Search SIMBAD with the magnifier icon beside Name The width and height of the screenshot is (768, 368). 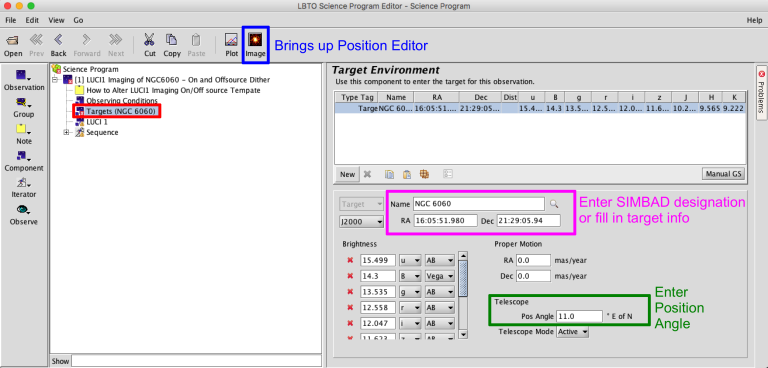coord(554,204)
